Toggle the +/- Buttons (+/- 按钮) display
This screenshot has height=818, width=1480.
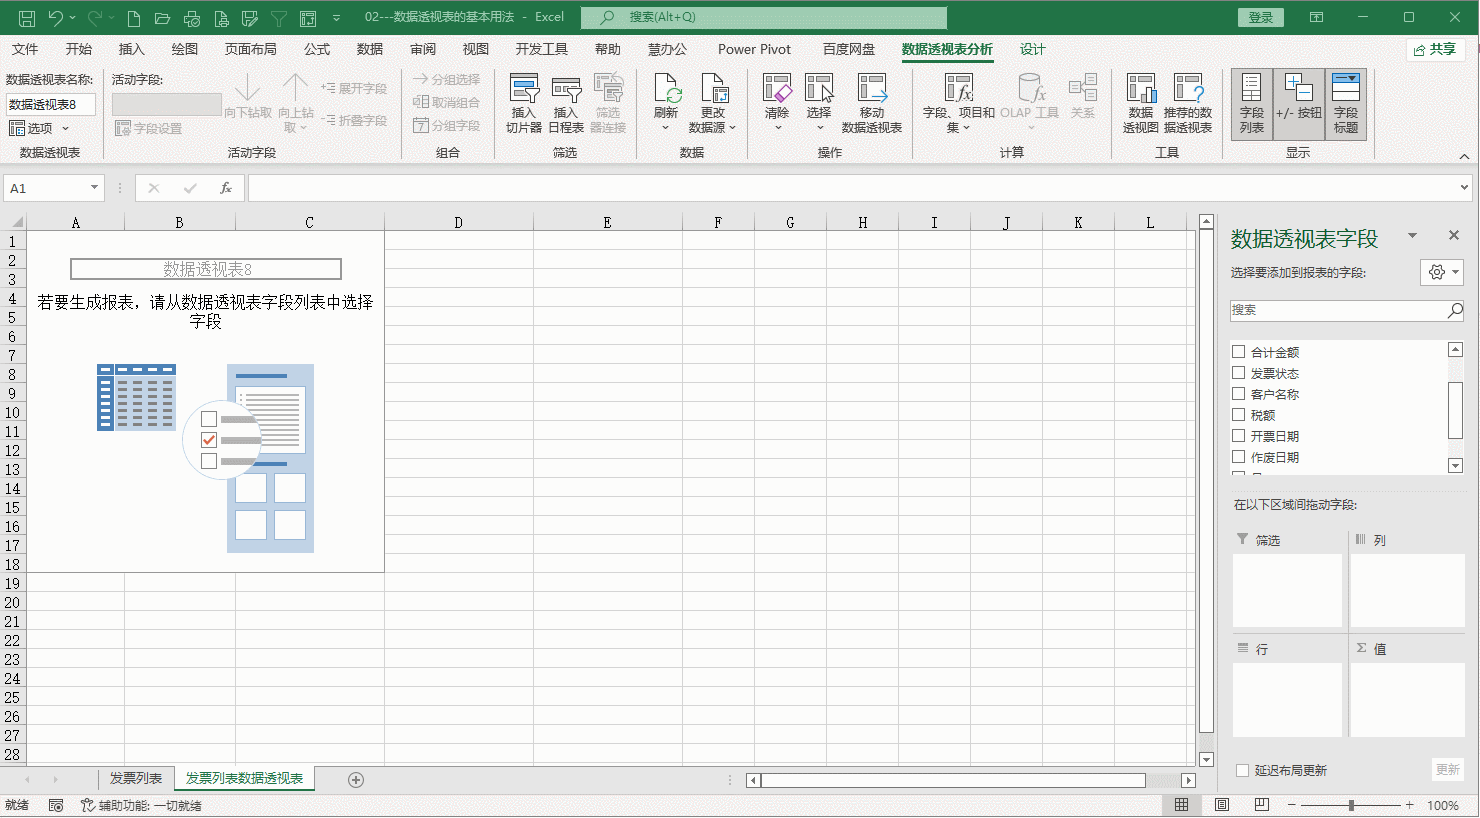click(x=1299, y=104)
